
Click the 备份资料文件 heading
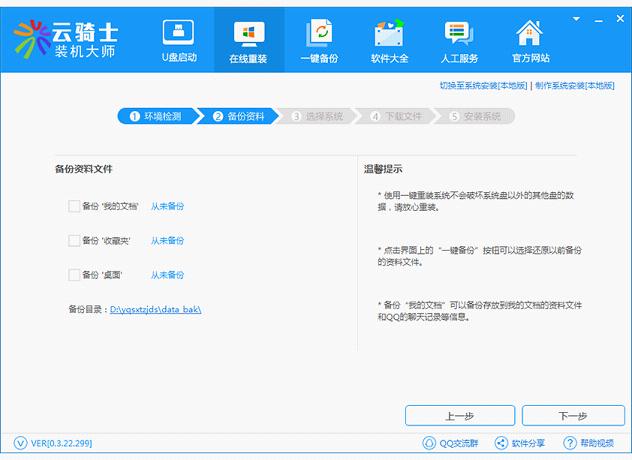pyautogui.click(x=83, y=169)
